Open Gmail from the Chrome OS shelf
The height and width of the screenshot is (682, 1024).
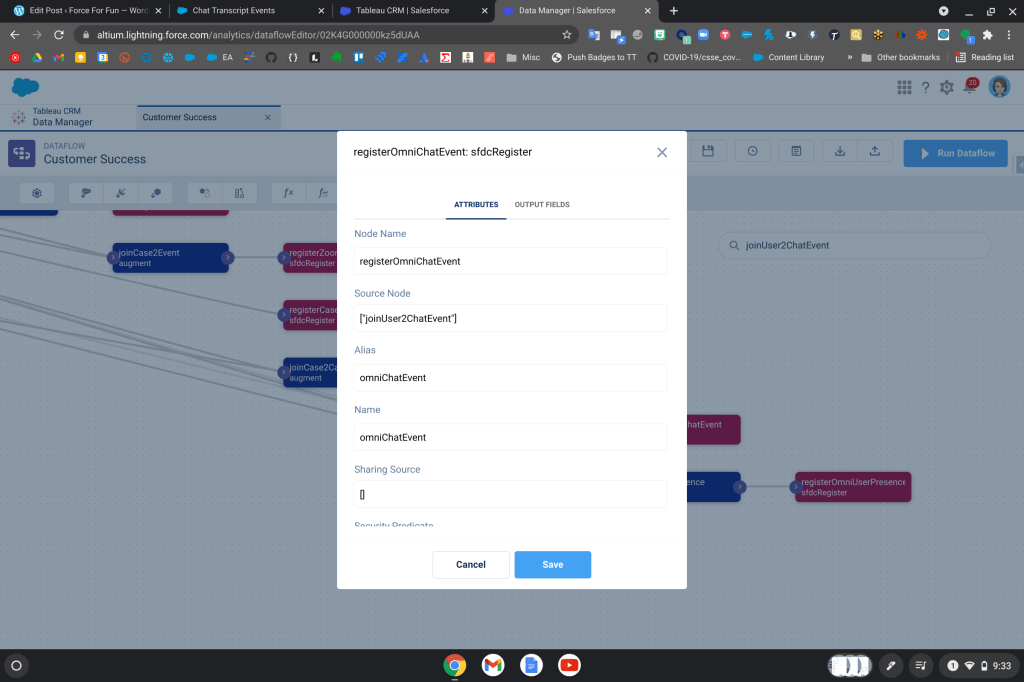coord(492,665)
